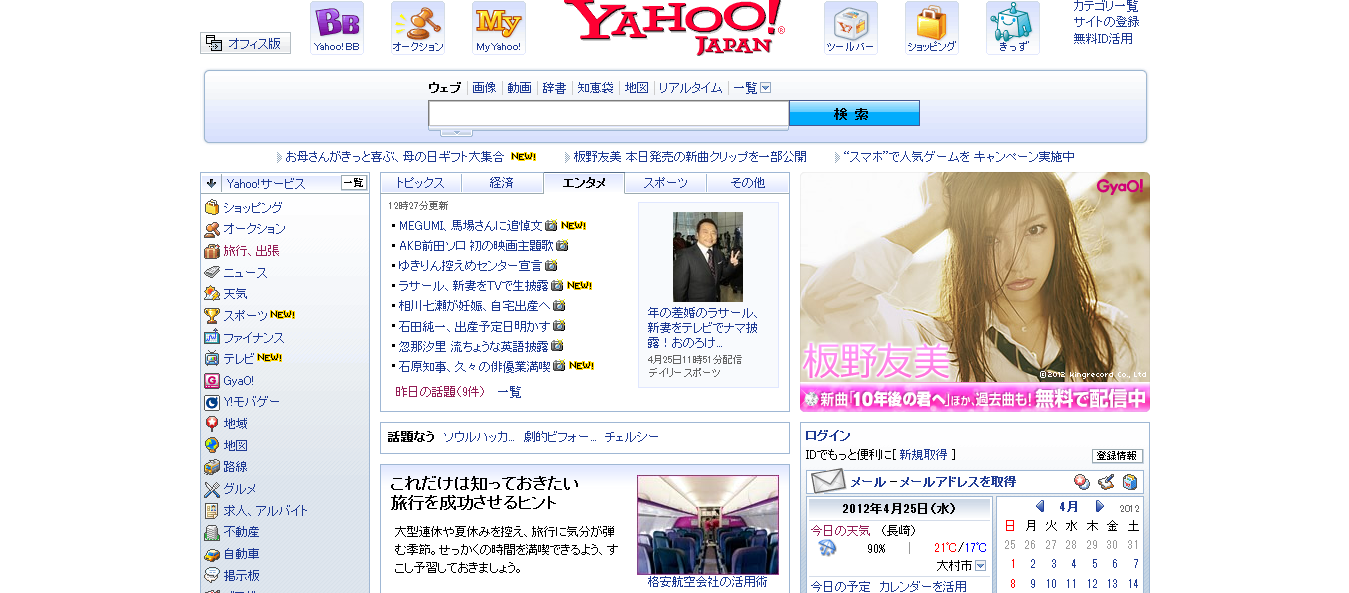Open the 無料ID活用 link
Screen dimensions: 1349x593
pyautogui.click(x=1103, y=38)
